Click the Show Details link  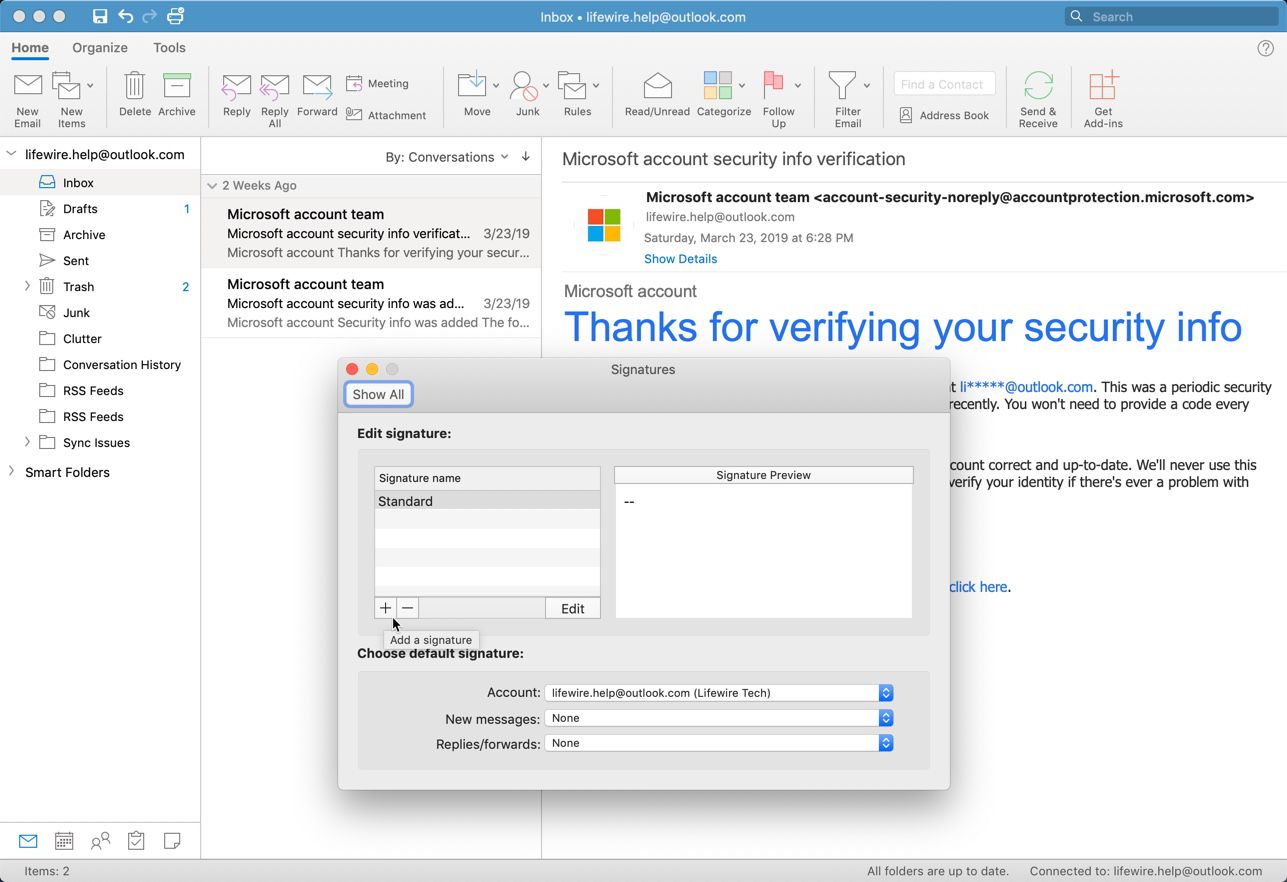(680, 259)
